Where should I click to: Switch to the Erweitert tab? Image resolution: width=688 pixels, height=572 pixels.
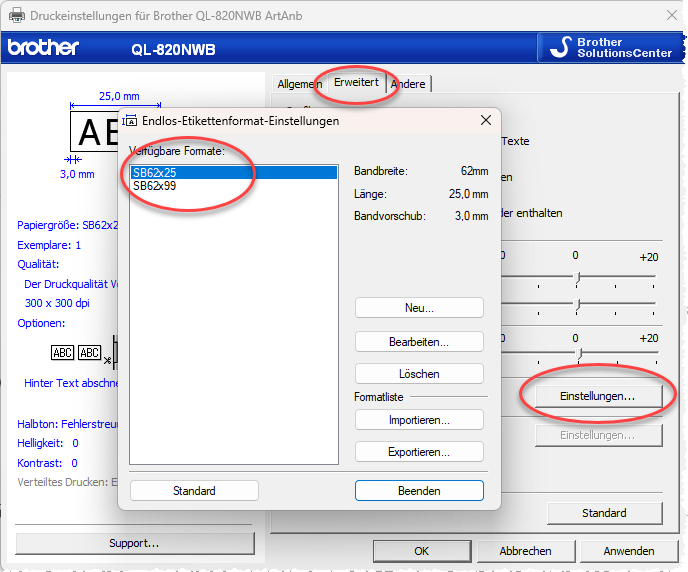pyautogui.click(x=356, y=82)
